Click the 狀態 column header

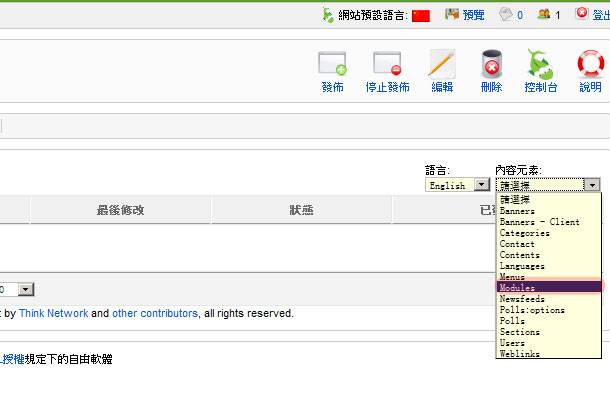[x=301, y=210]
